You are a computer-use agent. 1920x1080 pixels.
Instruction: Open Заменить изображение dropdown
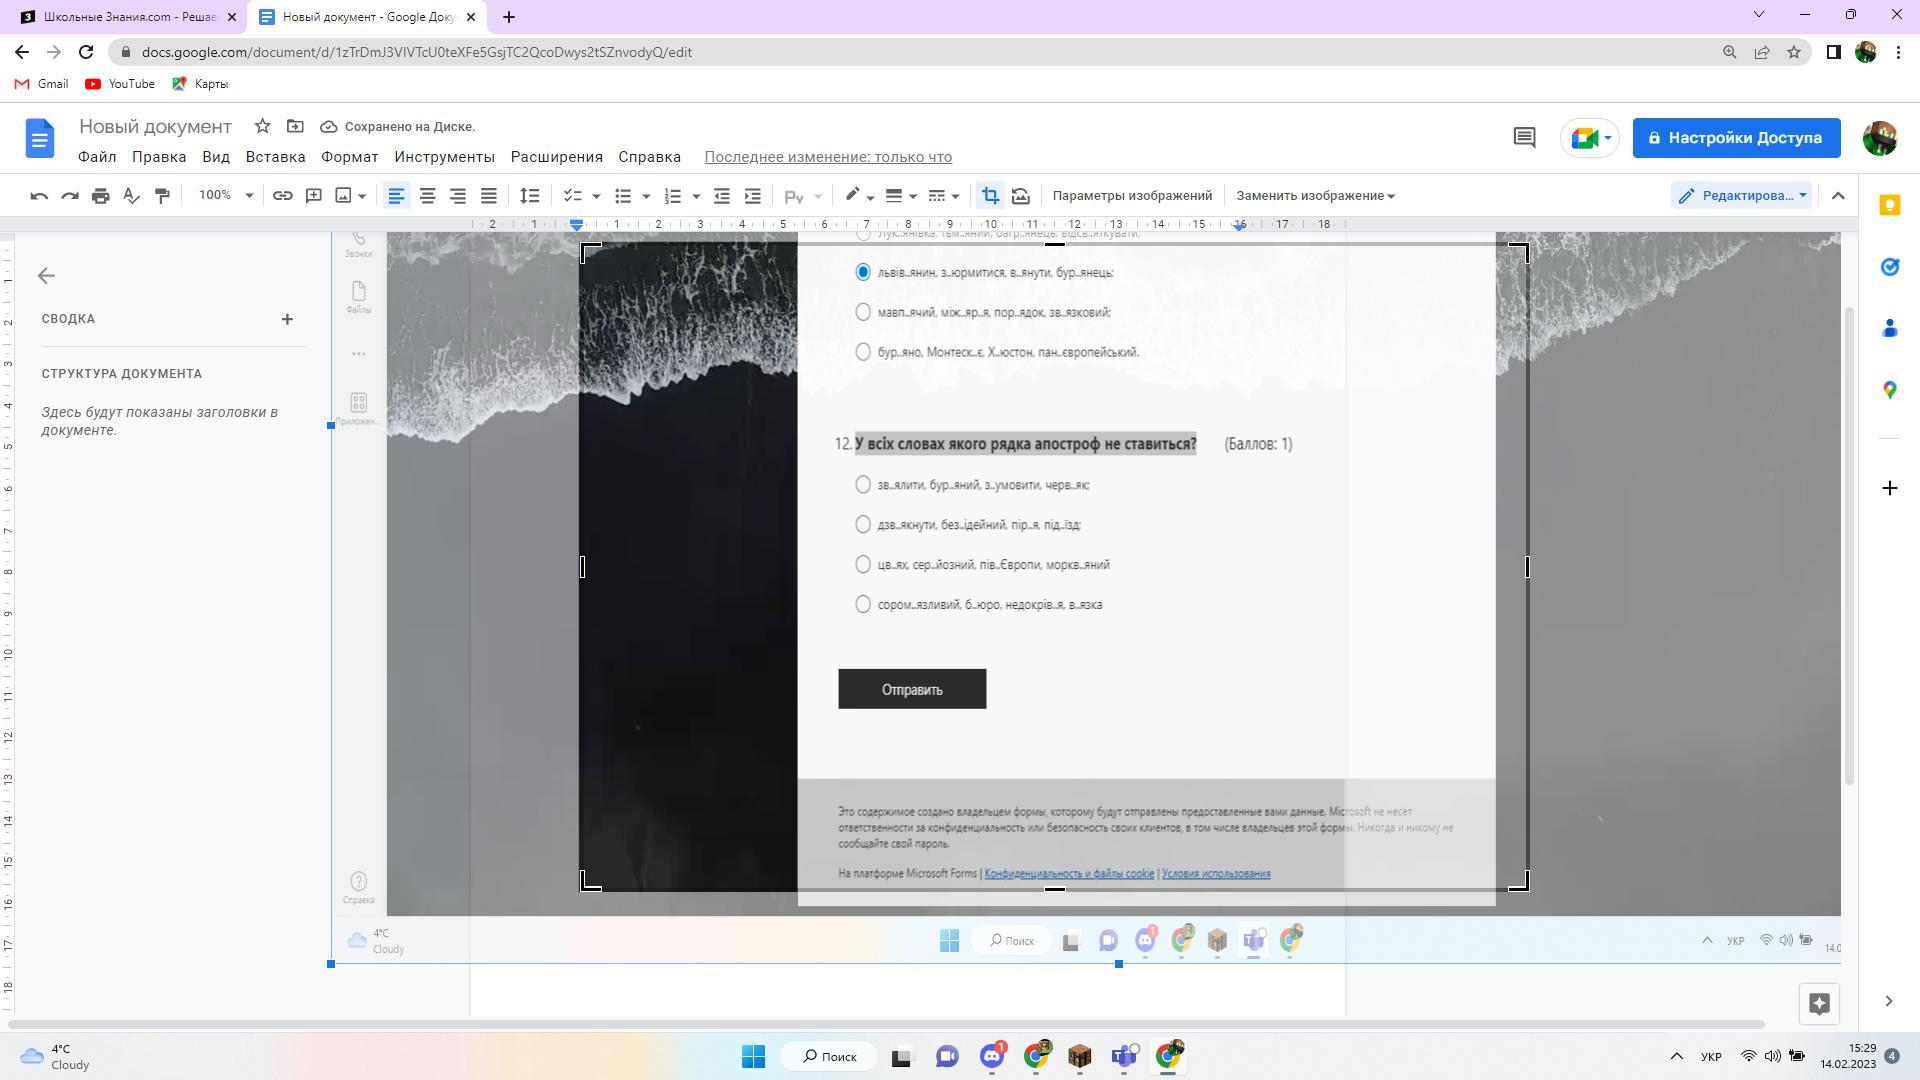coord(1315,196)
